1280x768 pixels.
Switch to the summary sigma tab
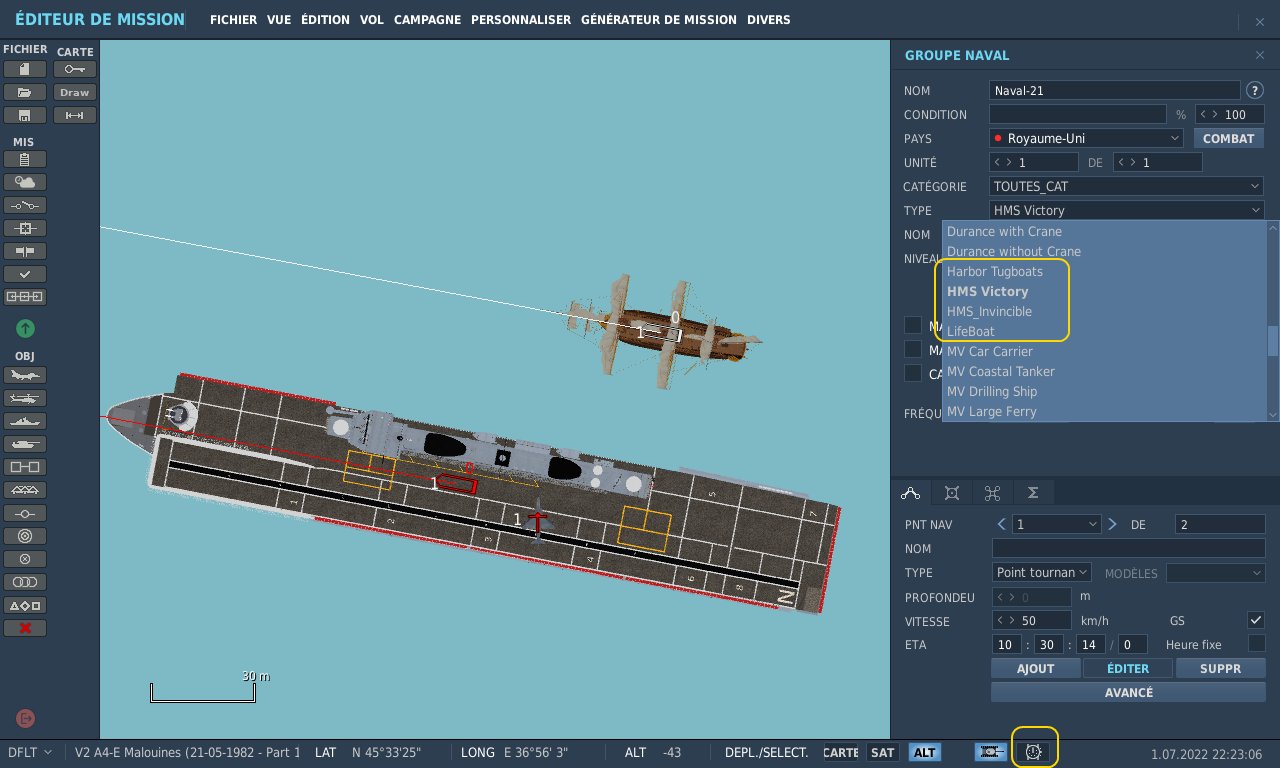pos(1033,492)
